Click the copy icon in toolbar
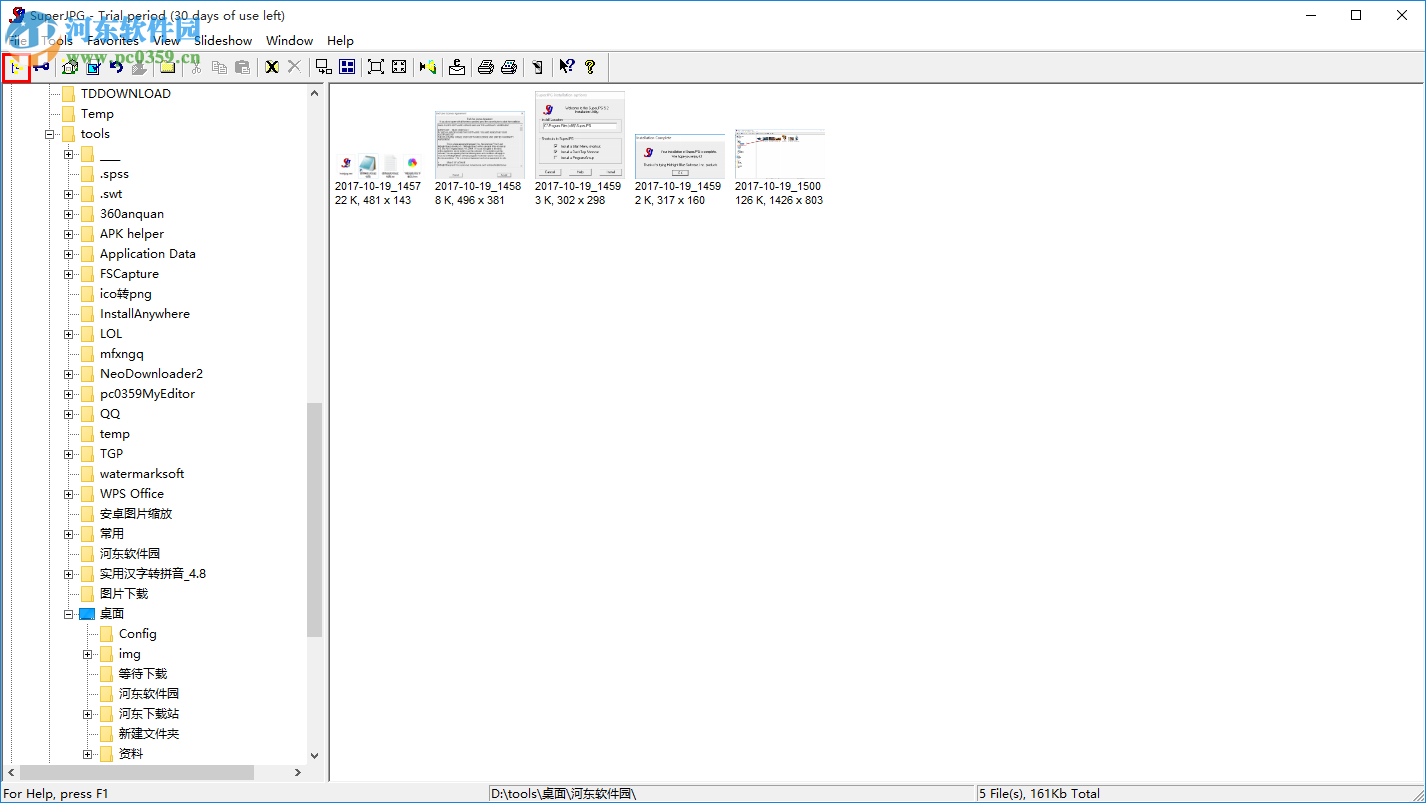The image size is (1426, 803). coord(219,67)
